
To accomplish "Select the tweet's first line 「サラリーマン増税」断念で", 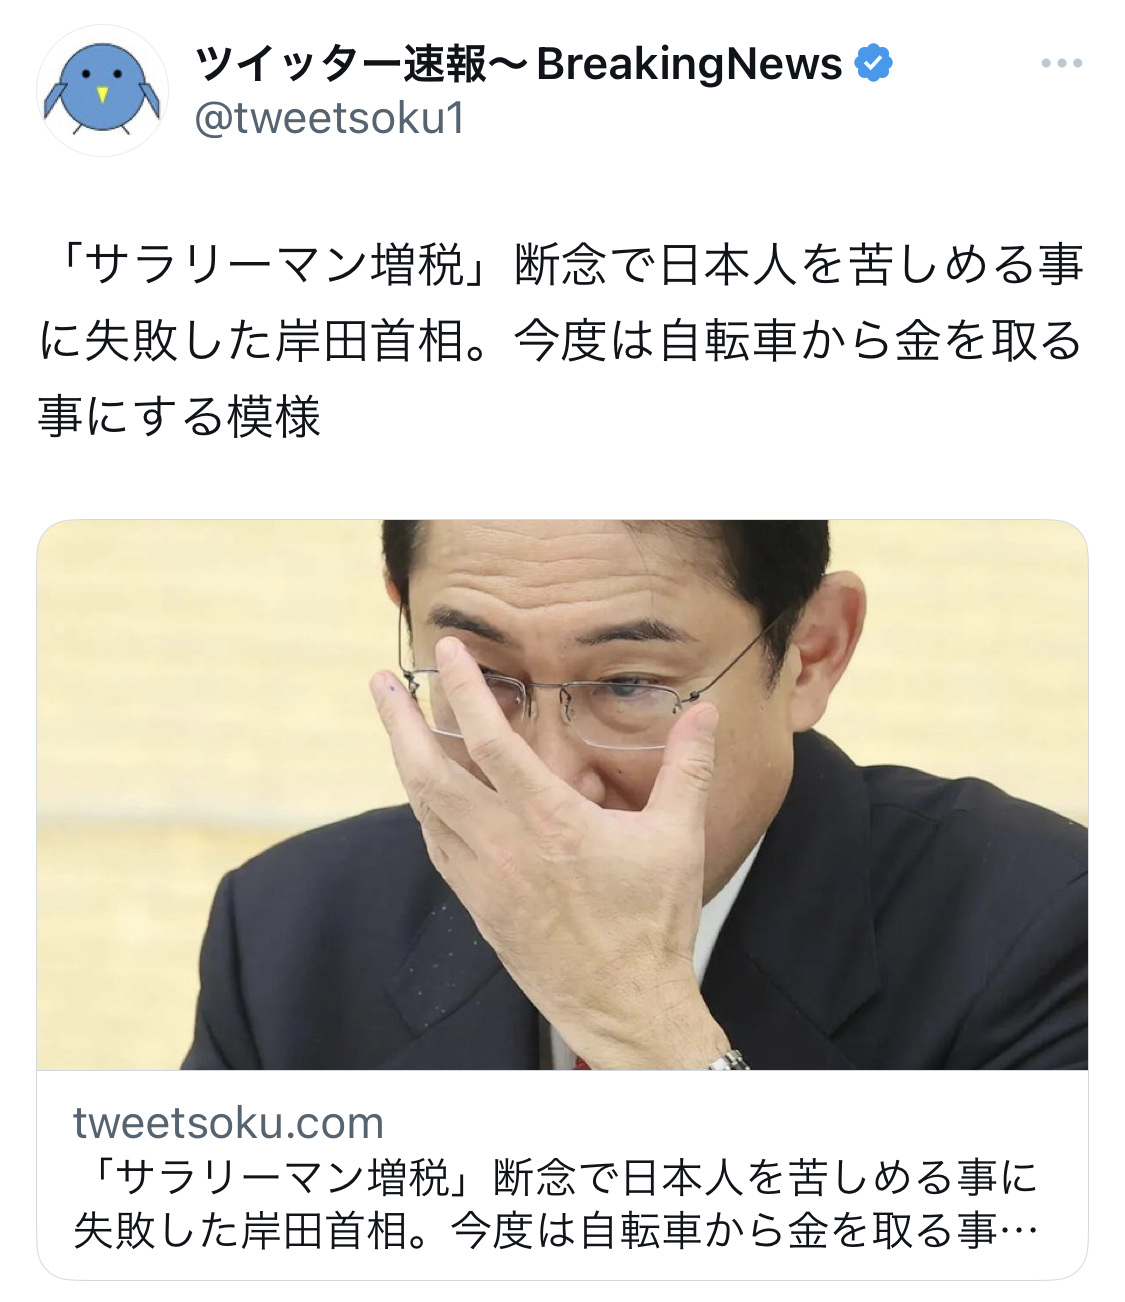I will pos(562,266).
